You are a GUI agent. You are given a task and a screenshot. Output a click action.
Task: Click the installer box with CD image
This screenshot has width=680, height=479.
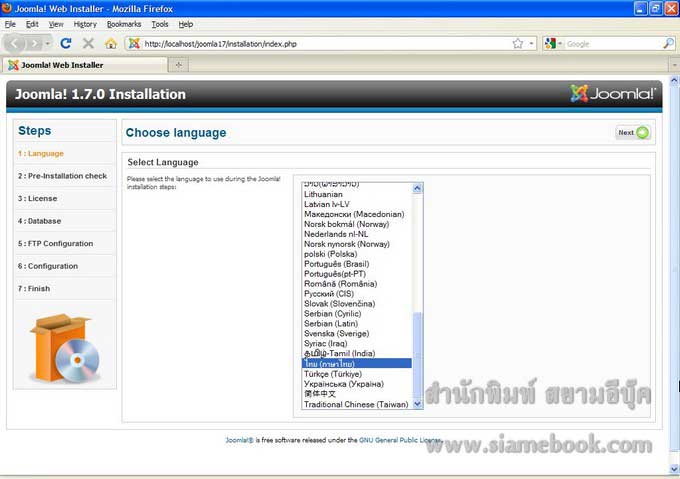65,349
